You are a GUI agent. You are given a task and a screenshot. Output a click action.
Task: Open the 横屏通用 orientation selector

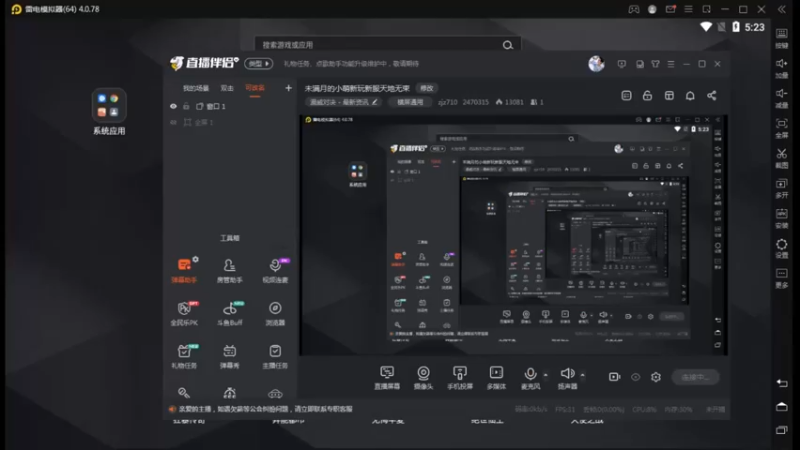(410, 102)
